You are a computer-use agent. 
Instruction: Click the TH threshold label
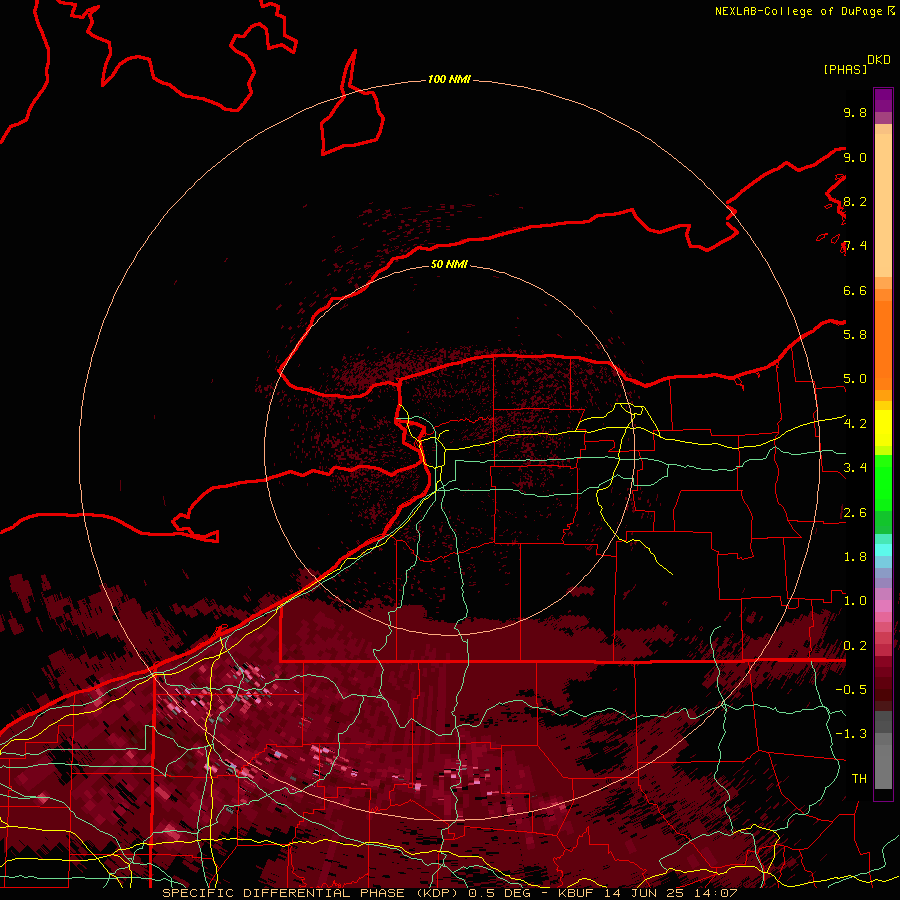click(859, 779)
